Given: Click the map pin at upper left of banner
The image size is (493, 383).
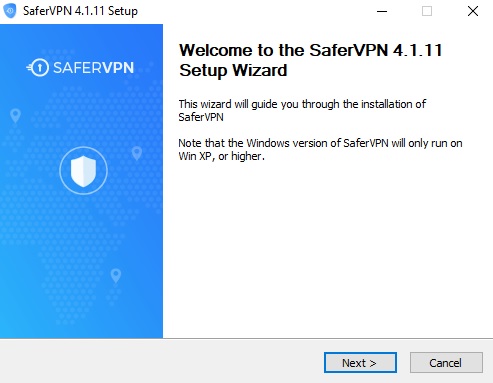Looking at the screenshot, I should 15,116.
